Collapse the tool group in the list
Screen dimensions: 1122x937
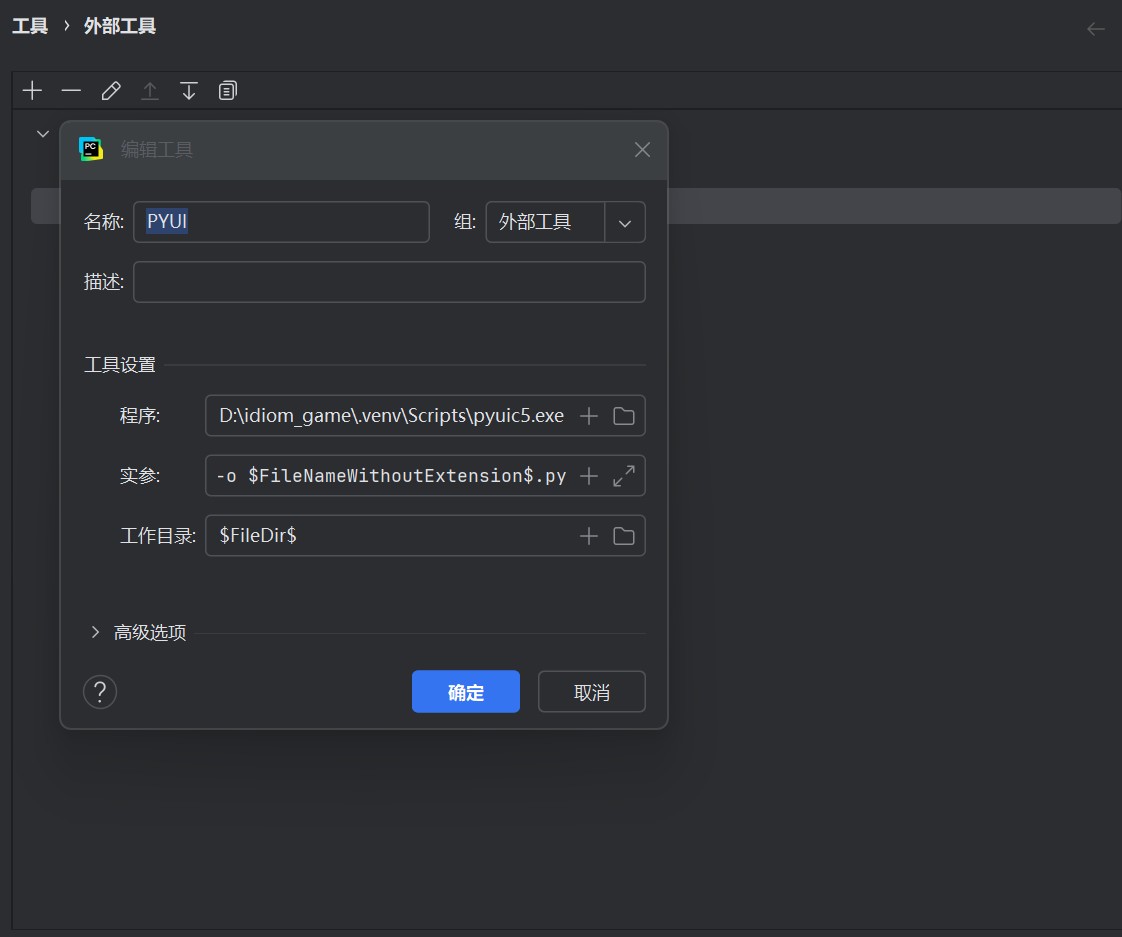click(x=42, y=132)
